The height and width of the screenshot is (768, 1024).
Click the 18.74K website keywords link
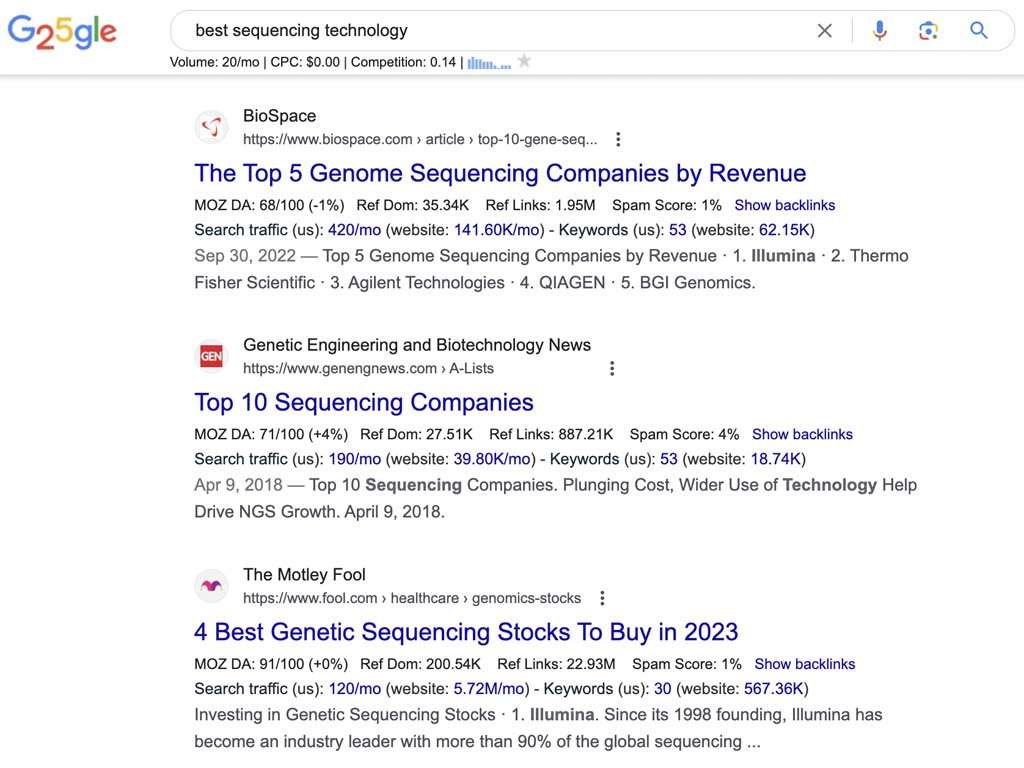[x=777, y=458]
